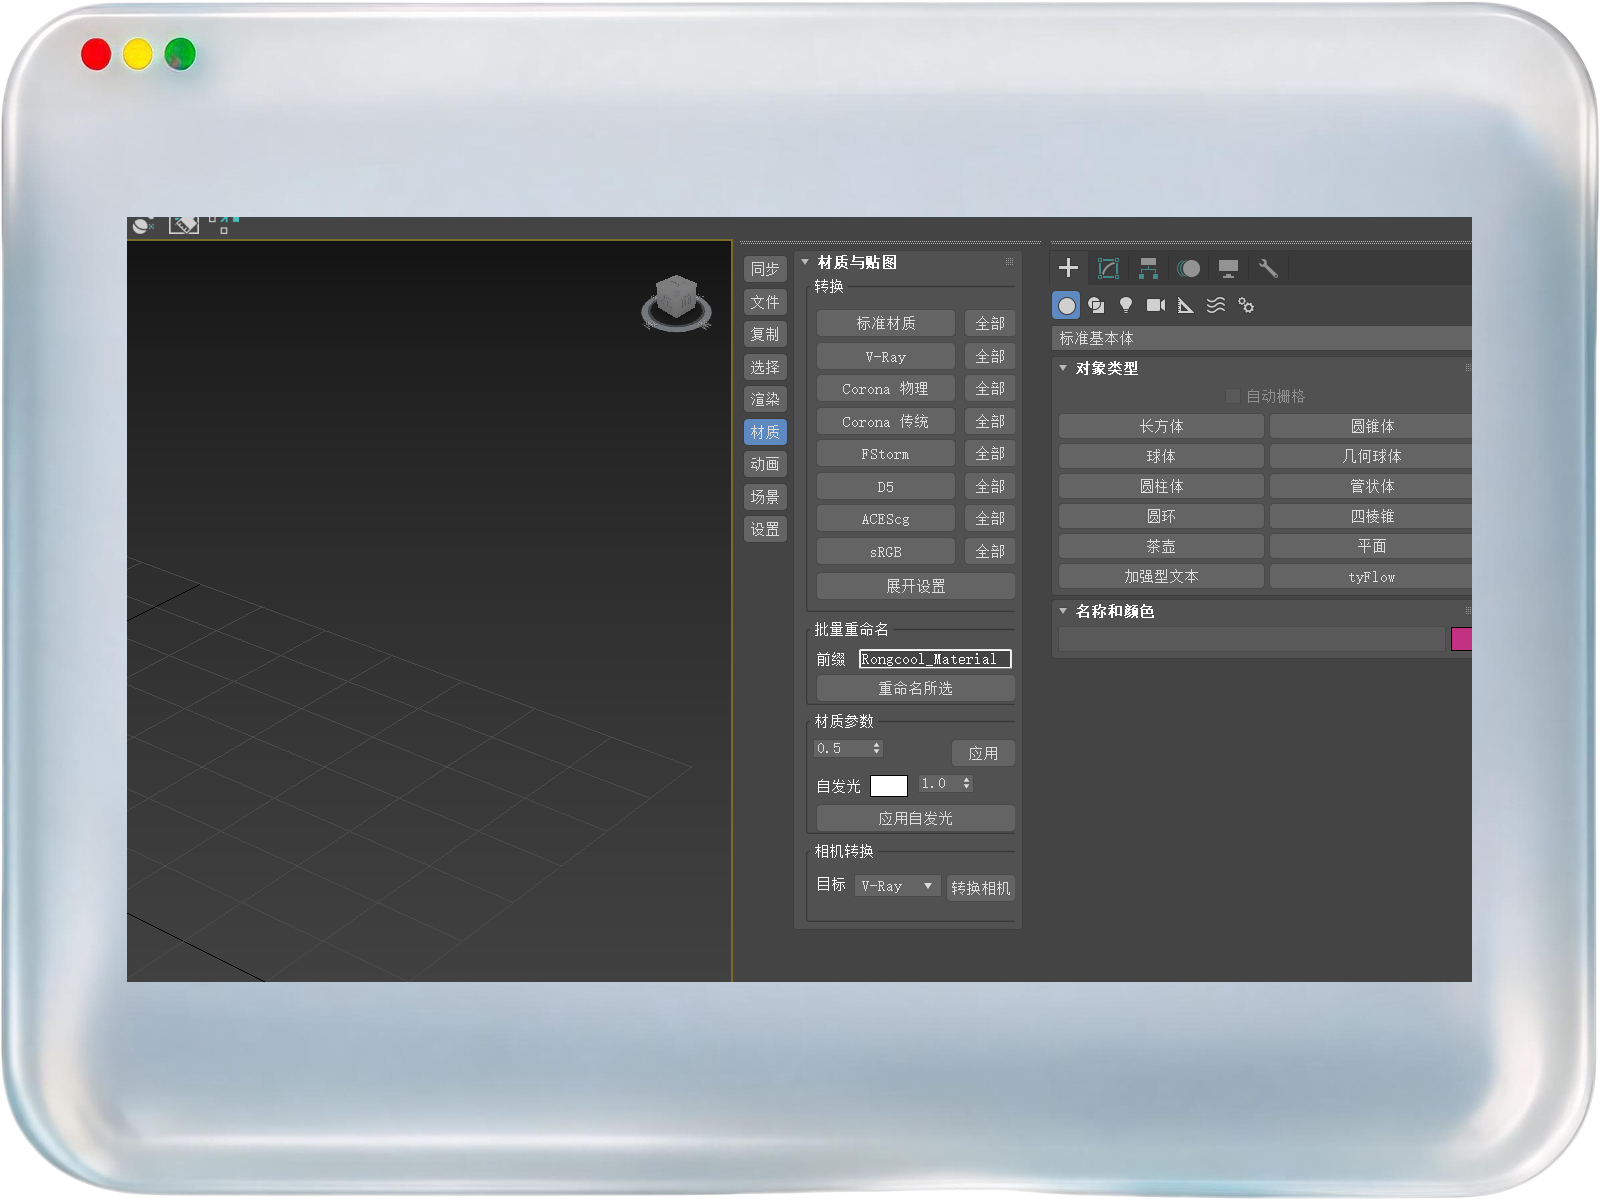The height and width of the screenshot is (1199, 1600).
Task: Collapse the 名称和颜色 rollout
Action: [1063, 611]
